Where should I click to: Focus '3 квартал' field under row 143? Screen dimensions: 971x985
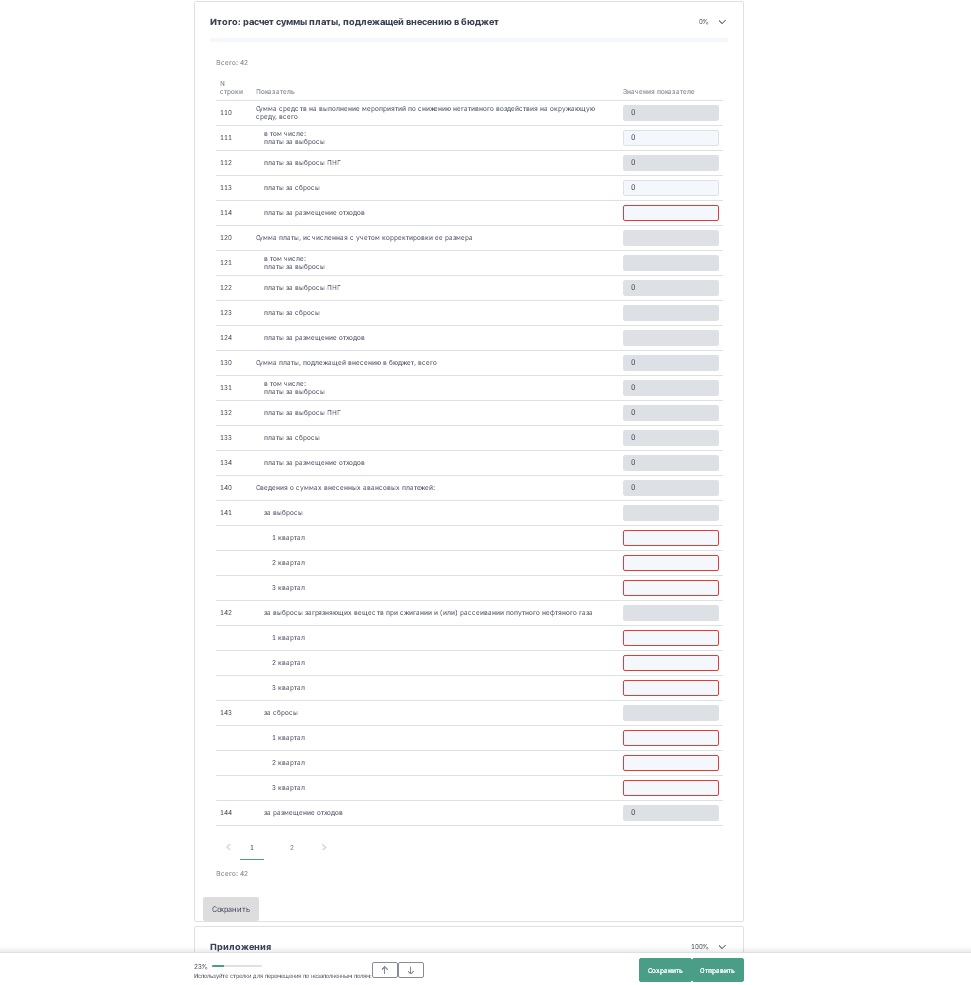click(670, 788)
